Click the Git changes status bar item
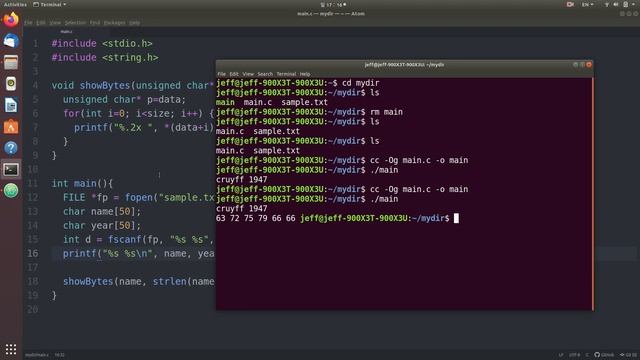This screenshot has height=360, width=640. [629, 355]
